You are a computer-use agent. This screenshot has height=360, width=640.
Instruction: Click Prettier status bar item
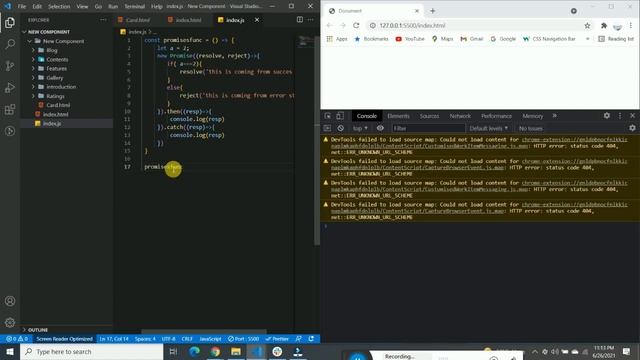pos(277,339)
